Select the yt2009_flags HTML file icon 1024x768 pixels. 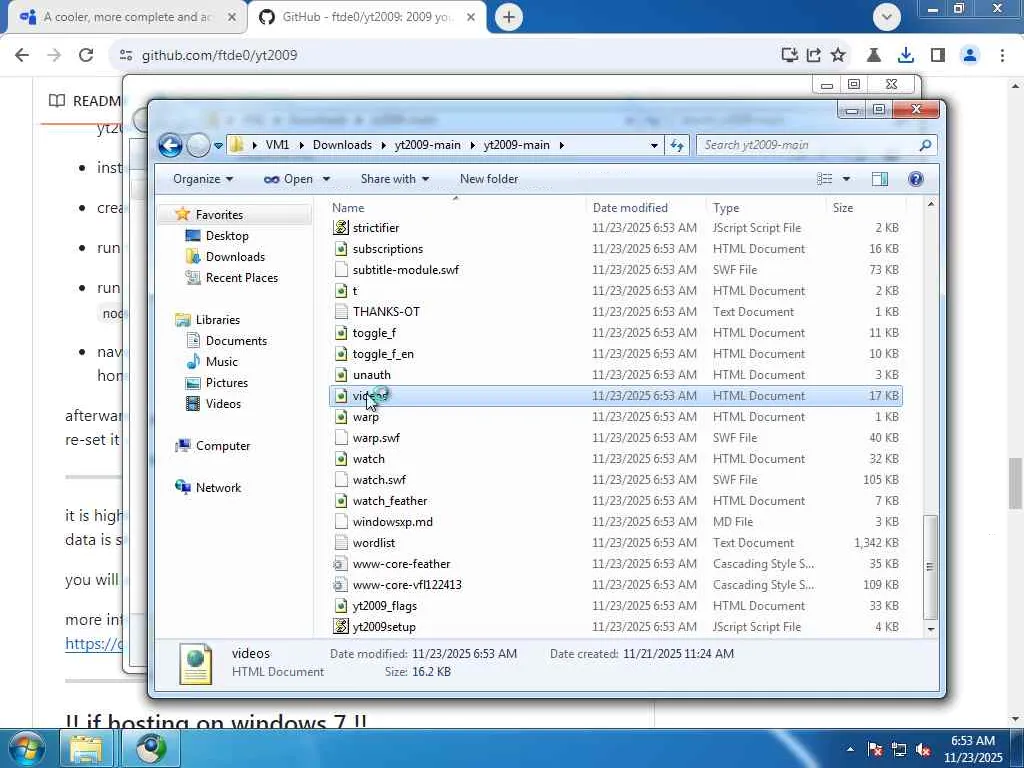(x=340, y=605)
